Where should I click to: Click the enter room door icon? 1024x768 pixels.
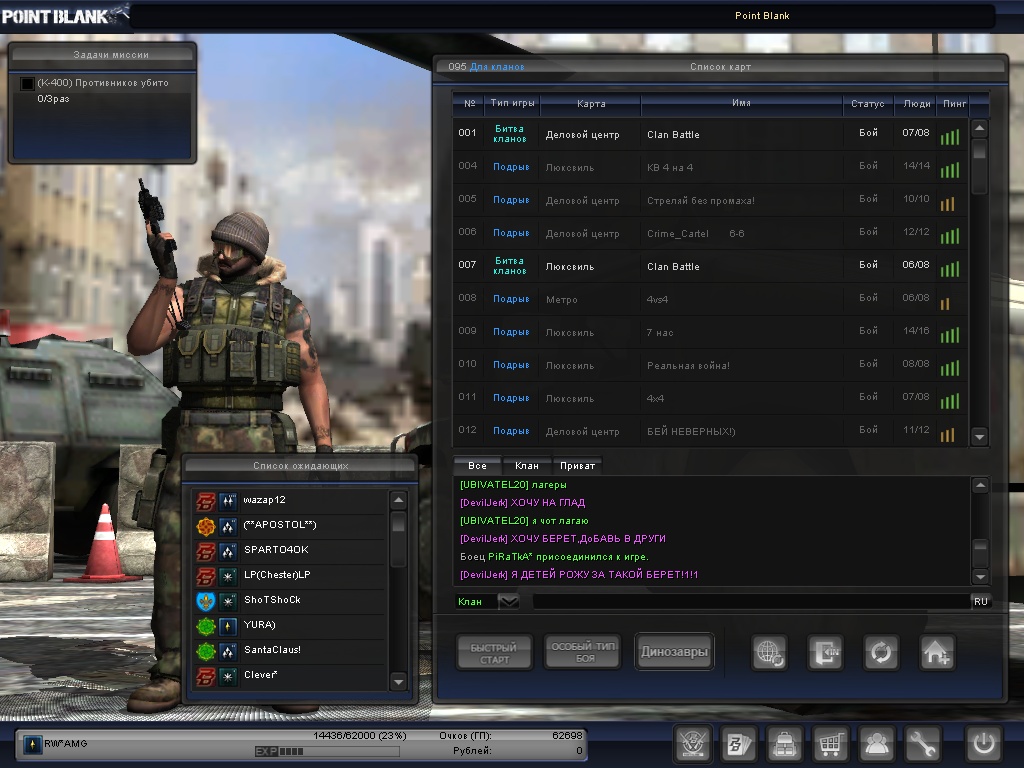(x=826, y=653)
